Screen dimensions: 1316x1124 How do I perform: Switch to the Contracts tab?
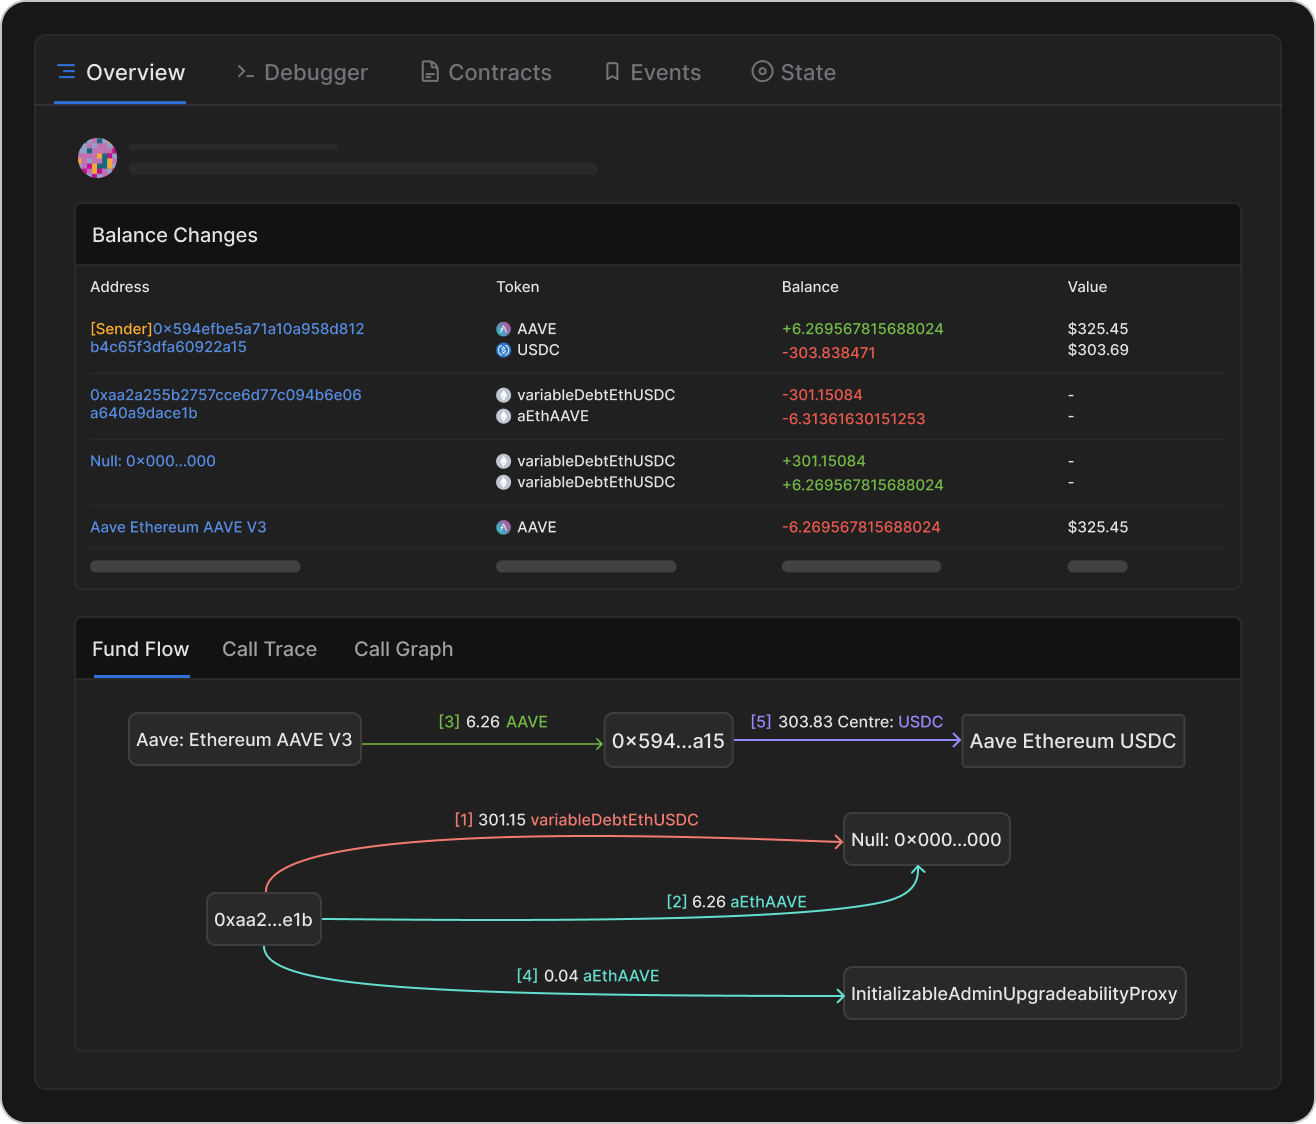pyautogui.click(x=486, y=72)
